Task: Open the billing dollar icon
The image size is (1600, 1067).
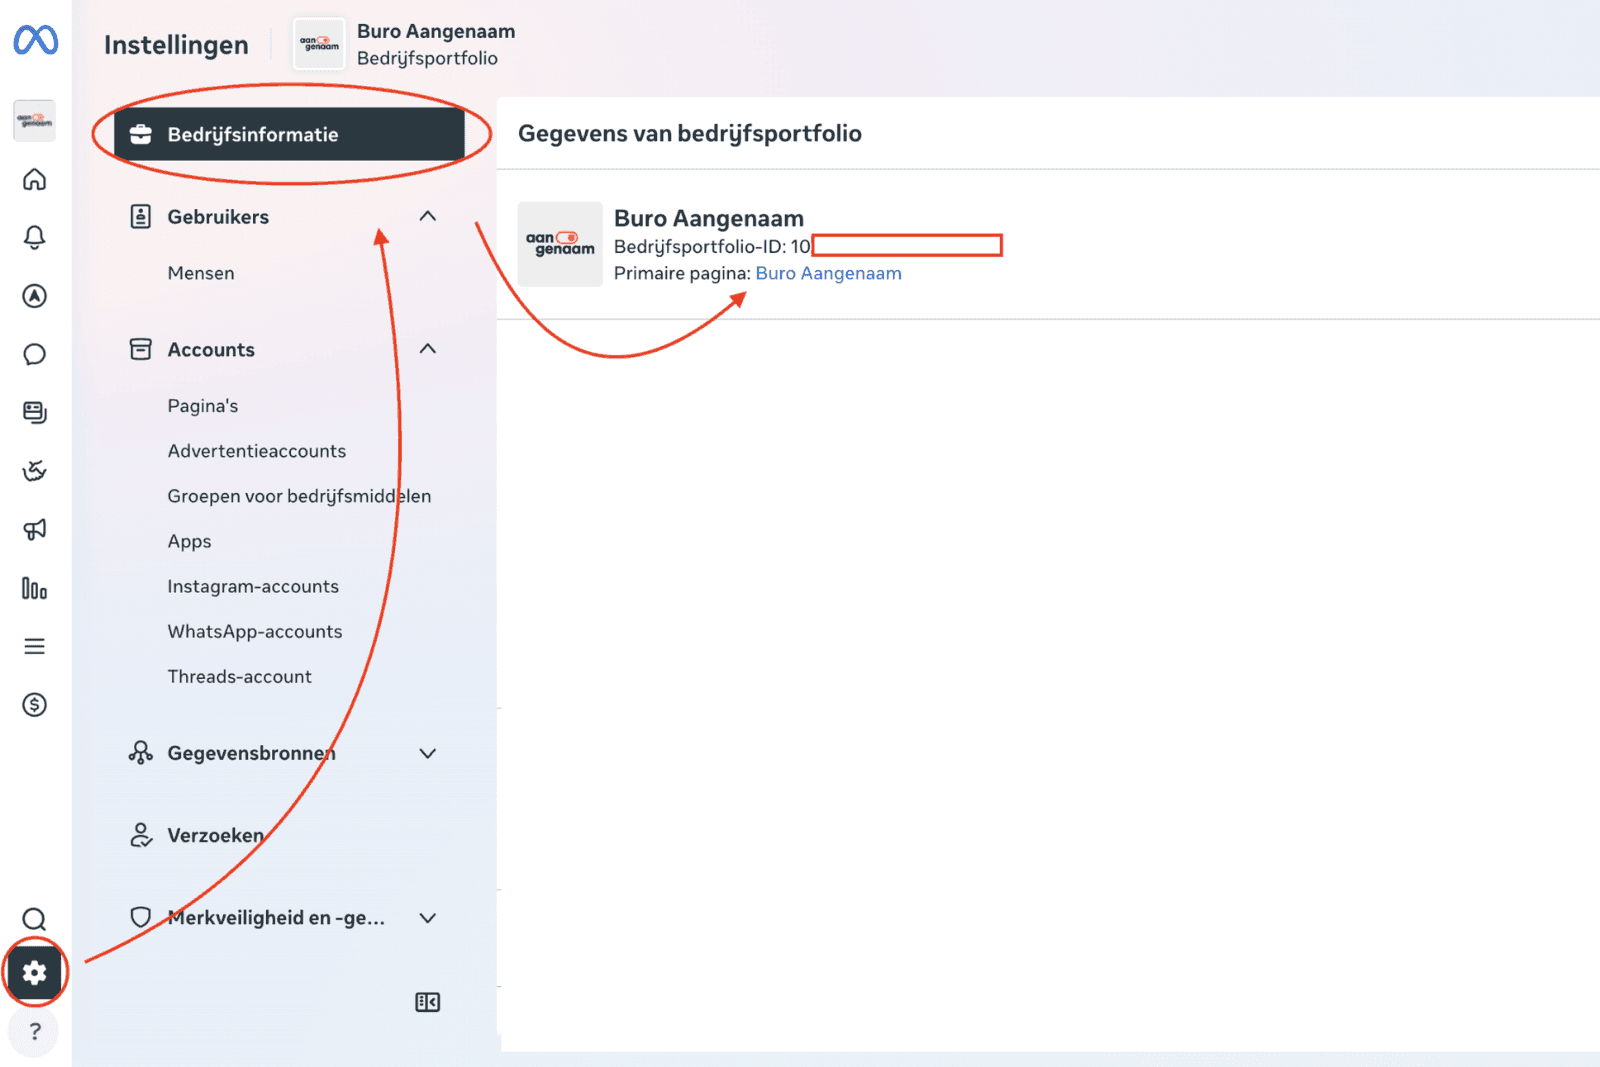Action: coord(35,705)
